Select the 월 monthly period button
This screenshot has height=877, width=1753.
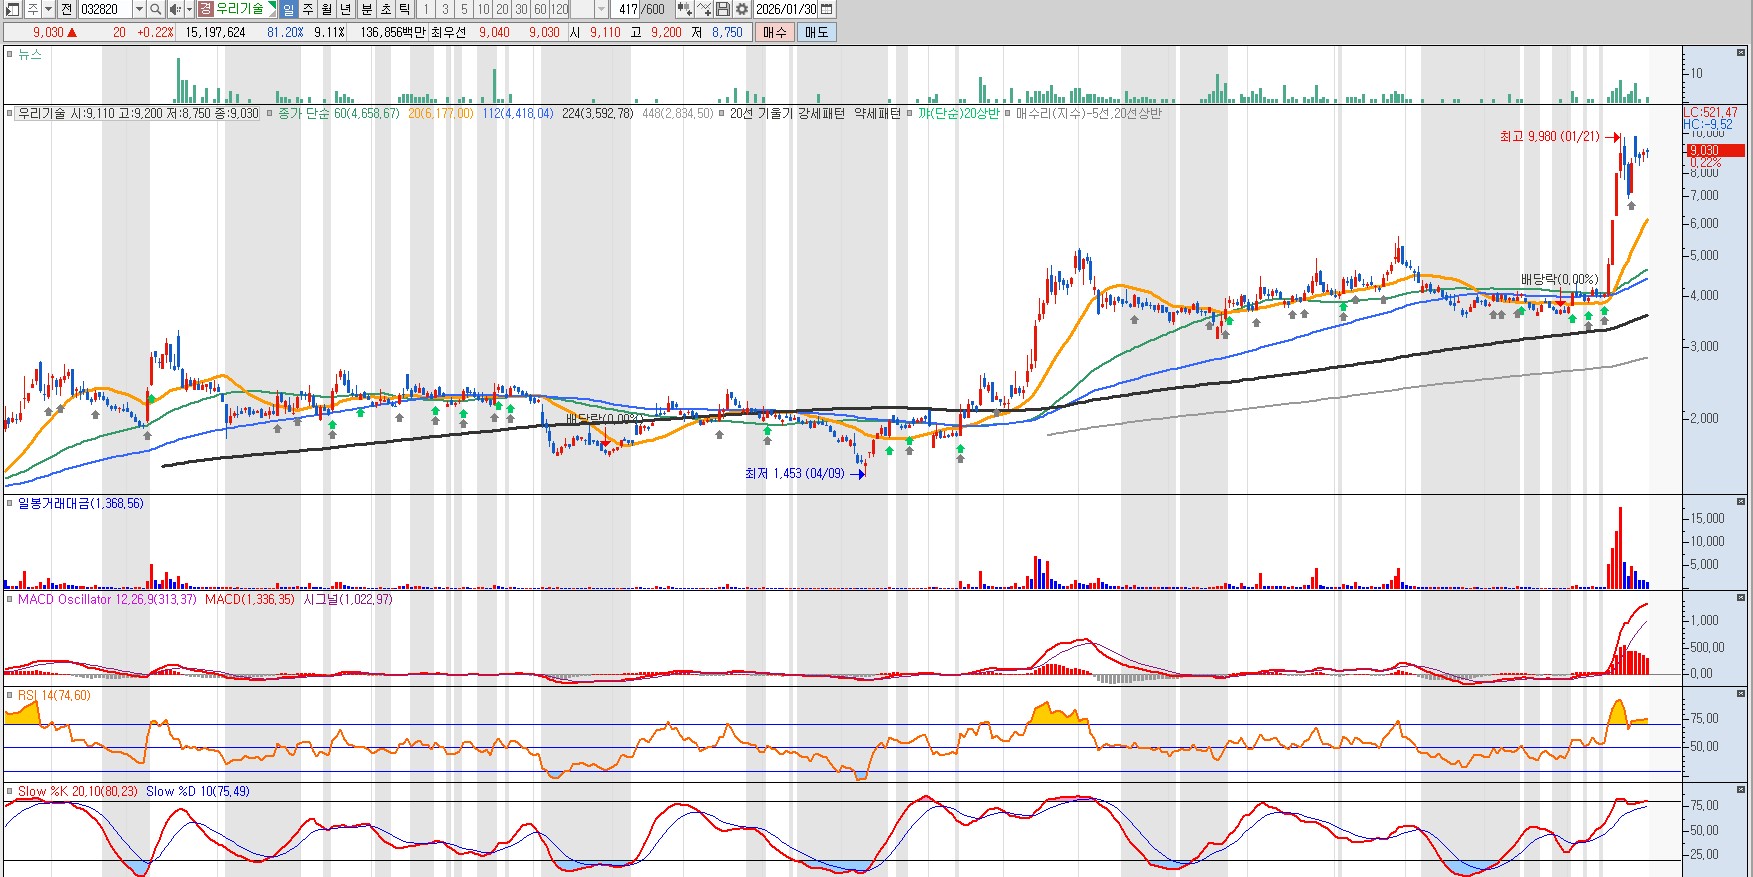(327, 9)
